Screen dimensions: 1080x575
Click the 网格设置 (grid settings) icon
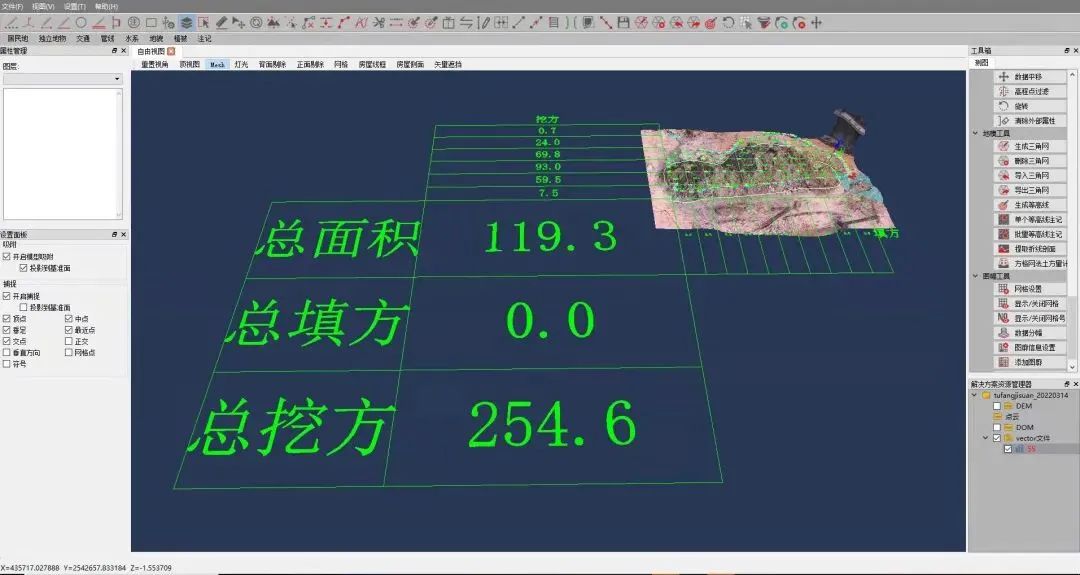click(1004, 289)
